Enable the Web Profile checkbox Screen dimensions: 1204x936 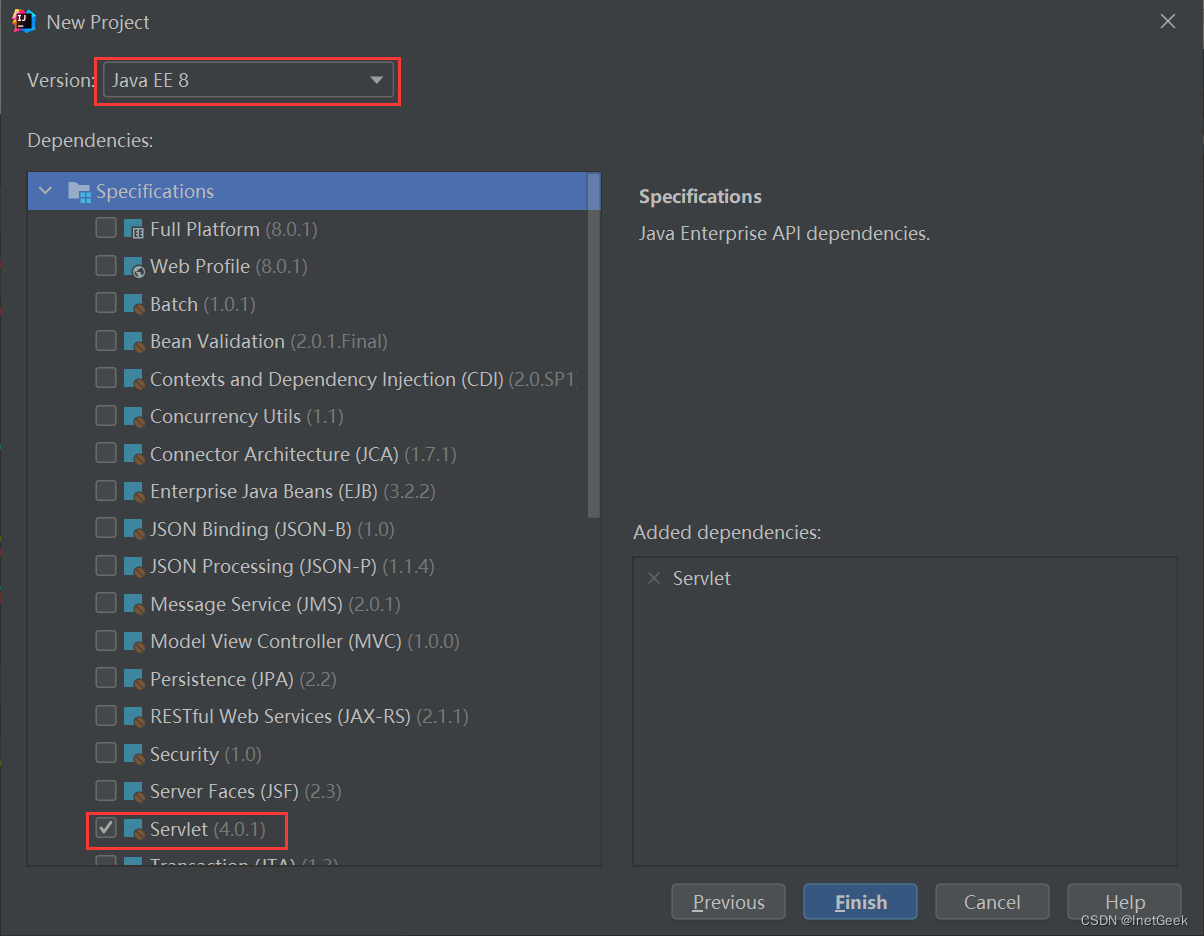pos(106,266)
